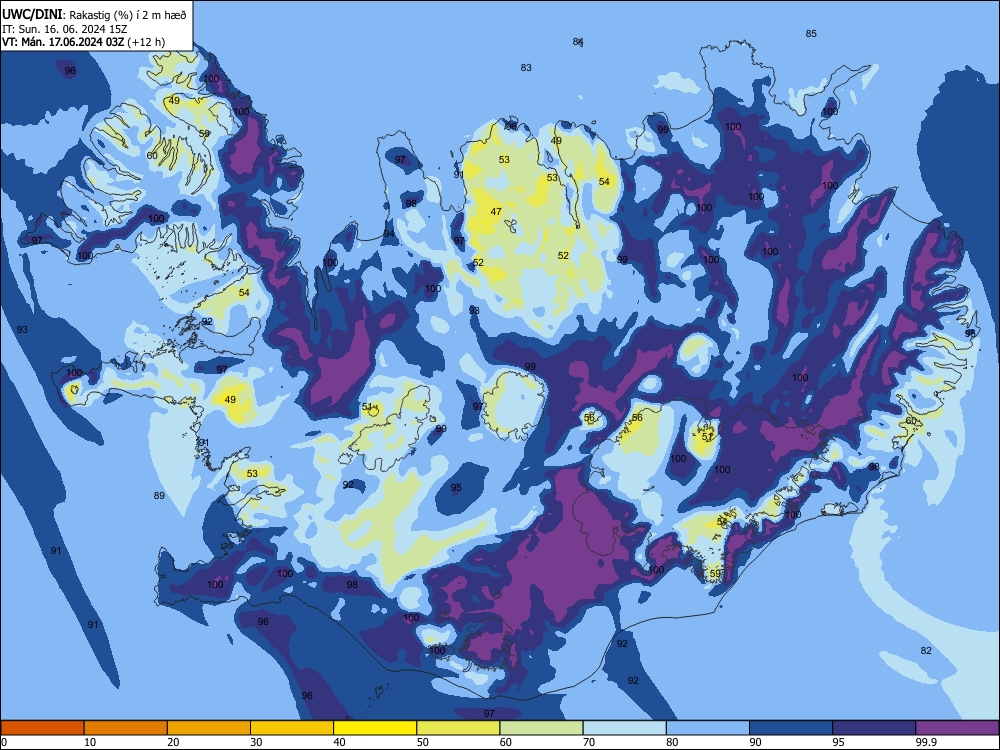
Task: Click the '70' legend tick label
Action: 589,742
